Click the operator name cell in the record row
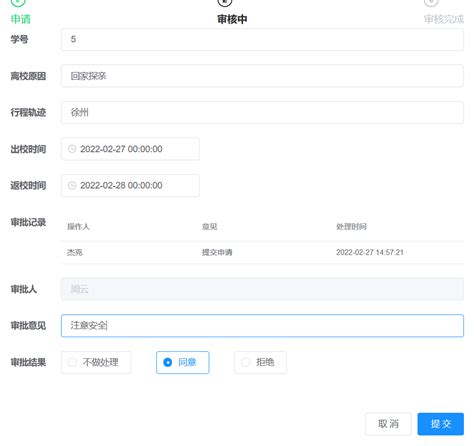The width and height of the screenshot is (474, 446). coord(75,252)
